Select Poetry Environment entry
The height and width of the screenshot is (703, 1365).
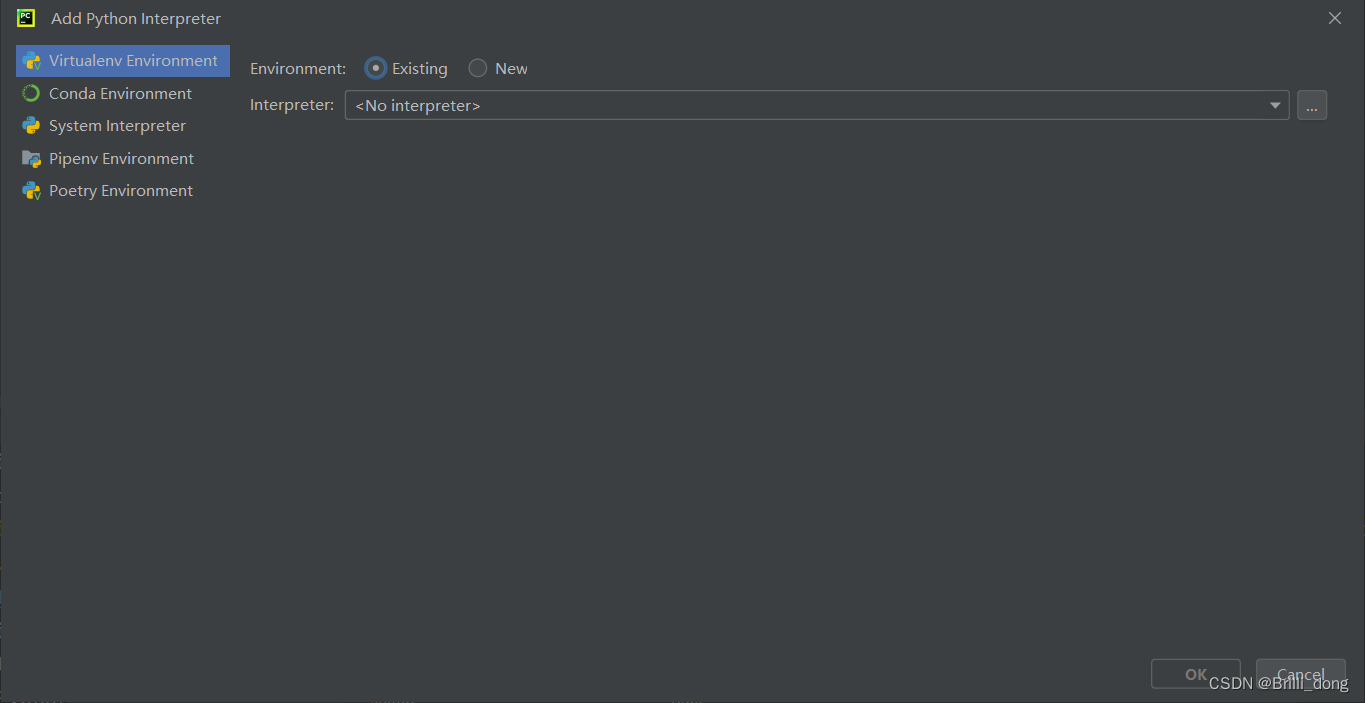(123, 191)
